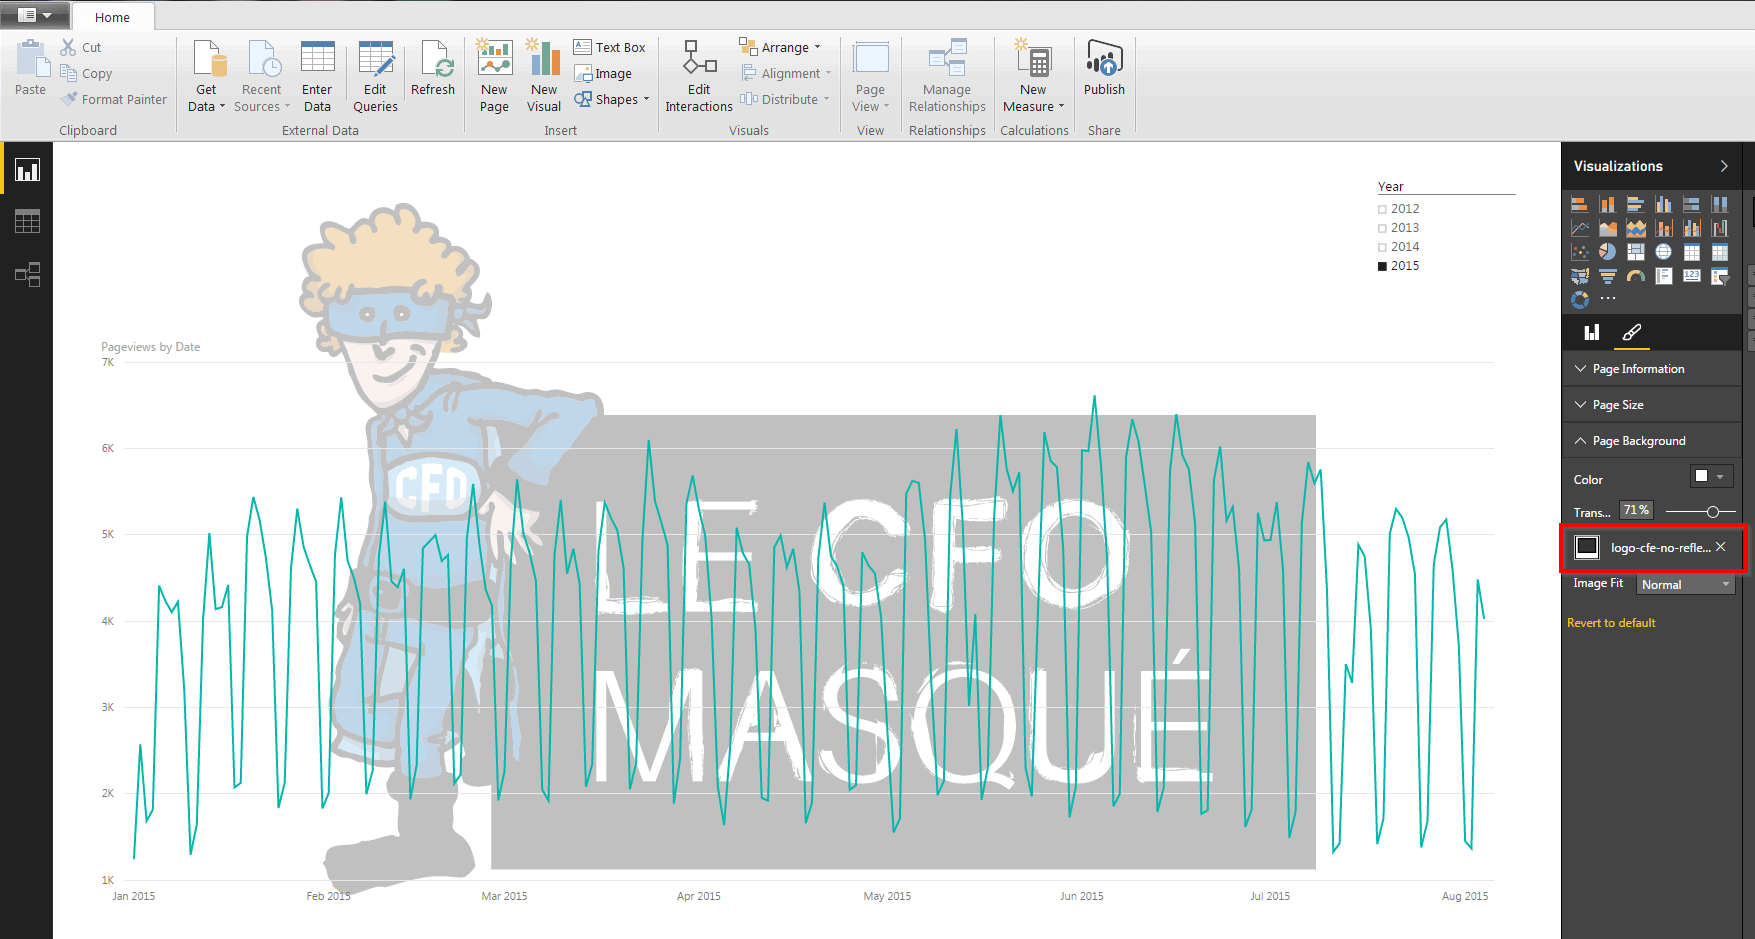Check the 2014 year checkbox
Viewport: 1755px width, 939px height.
click(1383, 247)
